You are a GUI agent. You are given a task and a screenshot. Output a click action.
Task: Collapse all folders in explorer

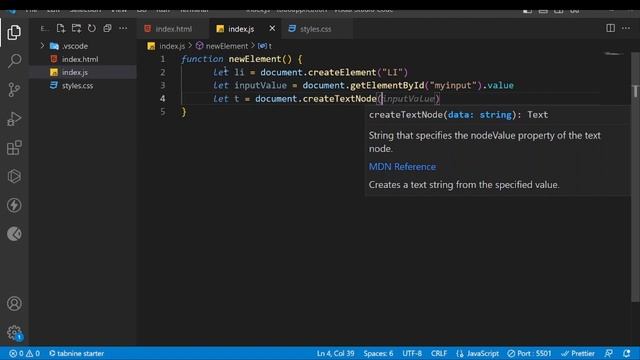(x=107, y=28)
